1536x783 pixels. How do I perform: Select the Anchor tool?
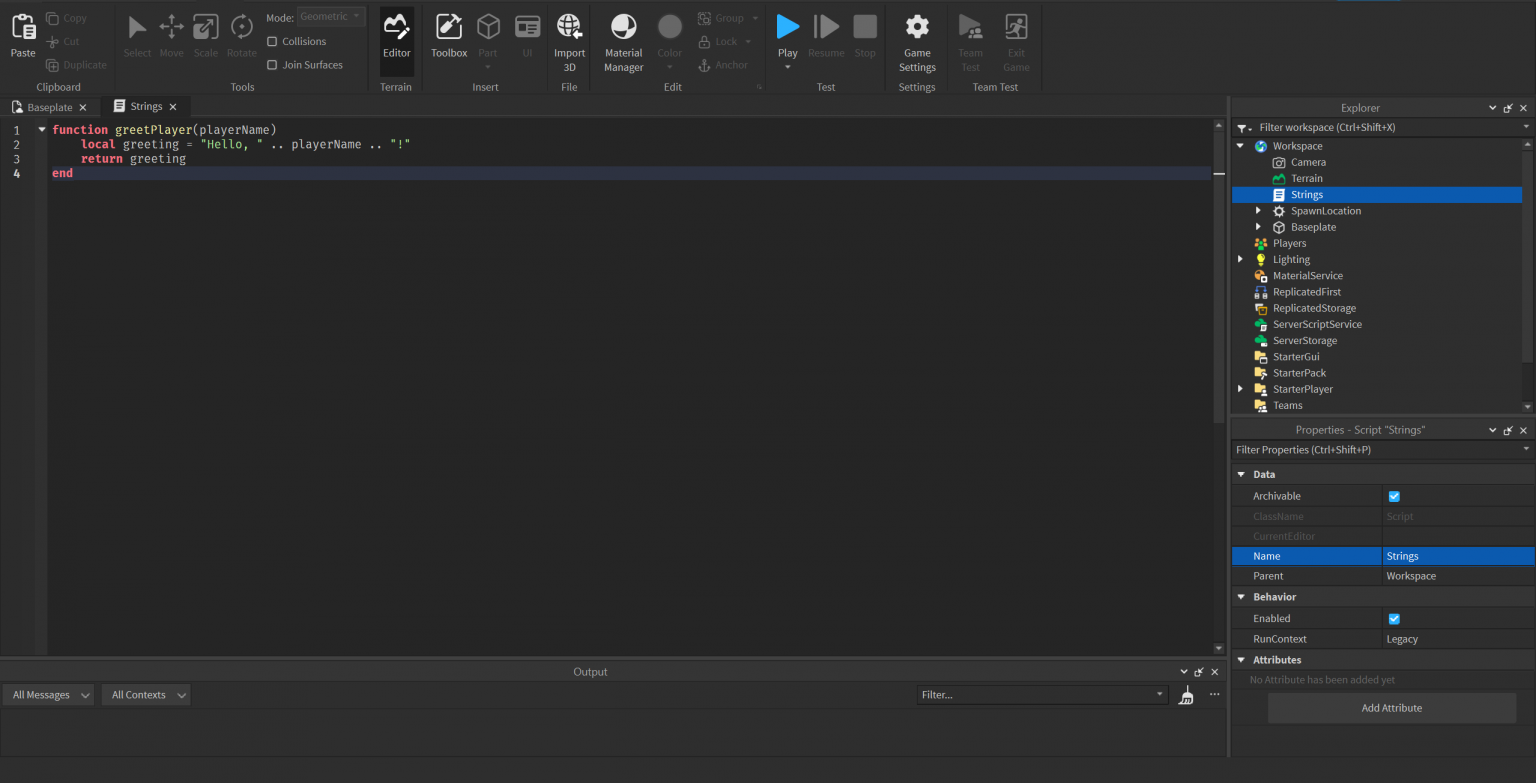tap(725, 64)
